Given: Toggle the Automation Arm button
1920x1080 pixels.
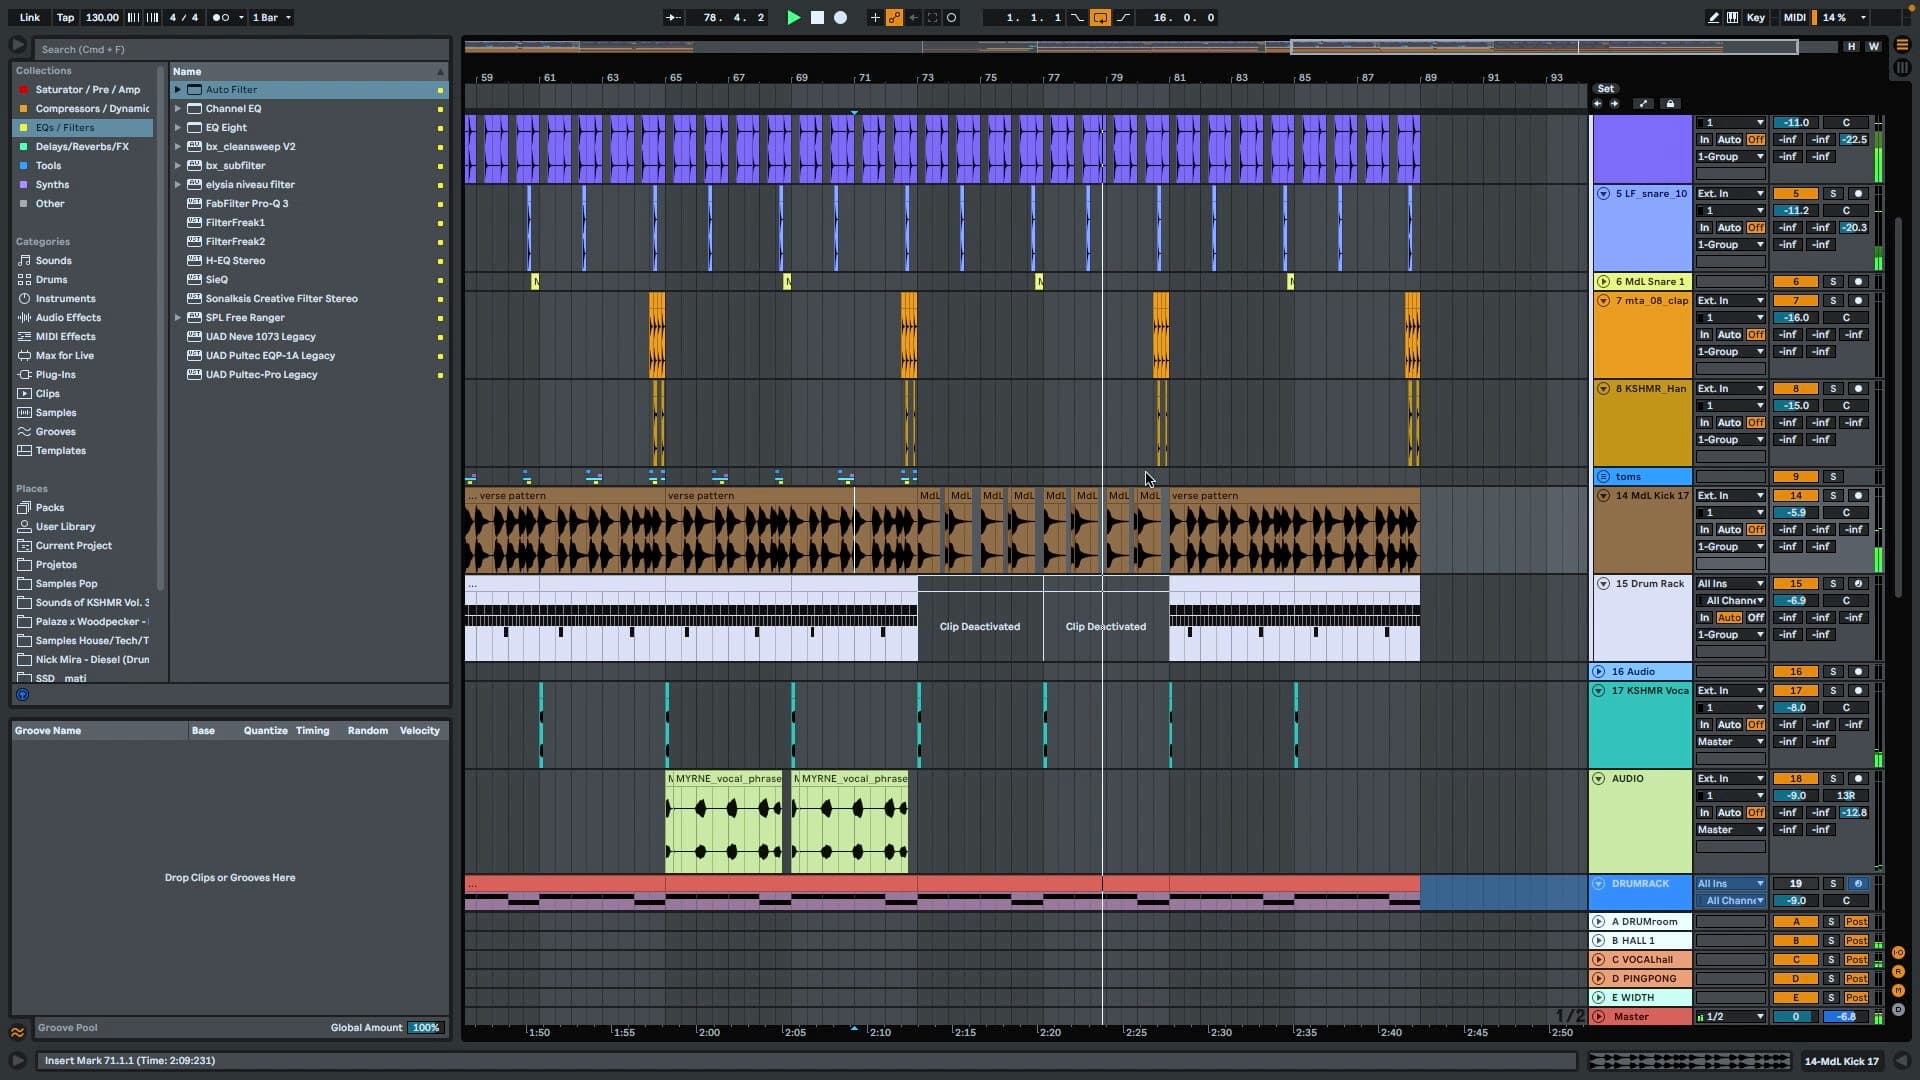Looking at the screenshot, I should tap(894, 17).
